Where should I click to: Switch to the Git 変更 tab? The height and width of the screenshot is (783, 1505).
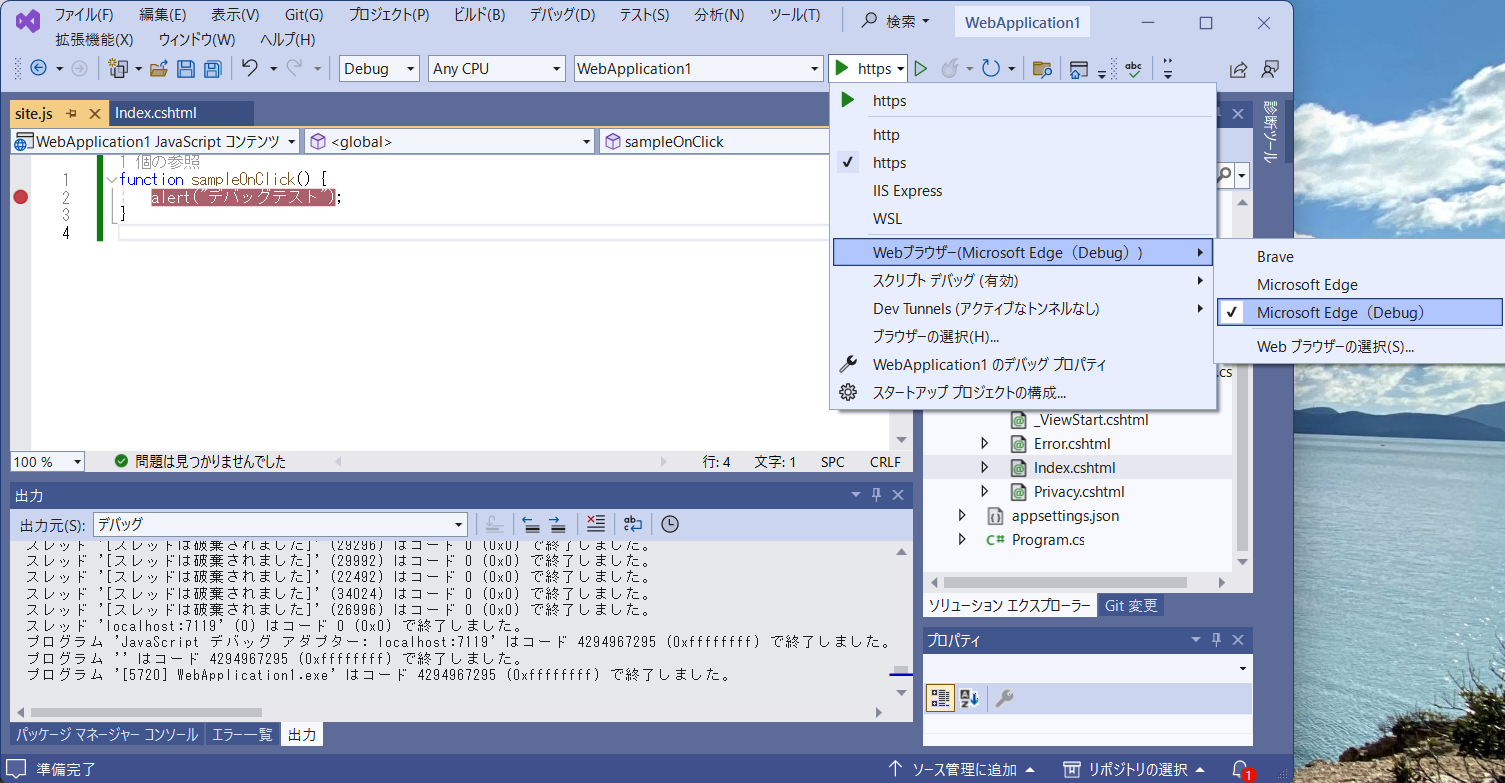(1131, 606)
